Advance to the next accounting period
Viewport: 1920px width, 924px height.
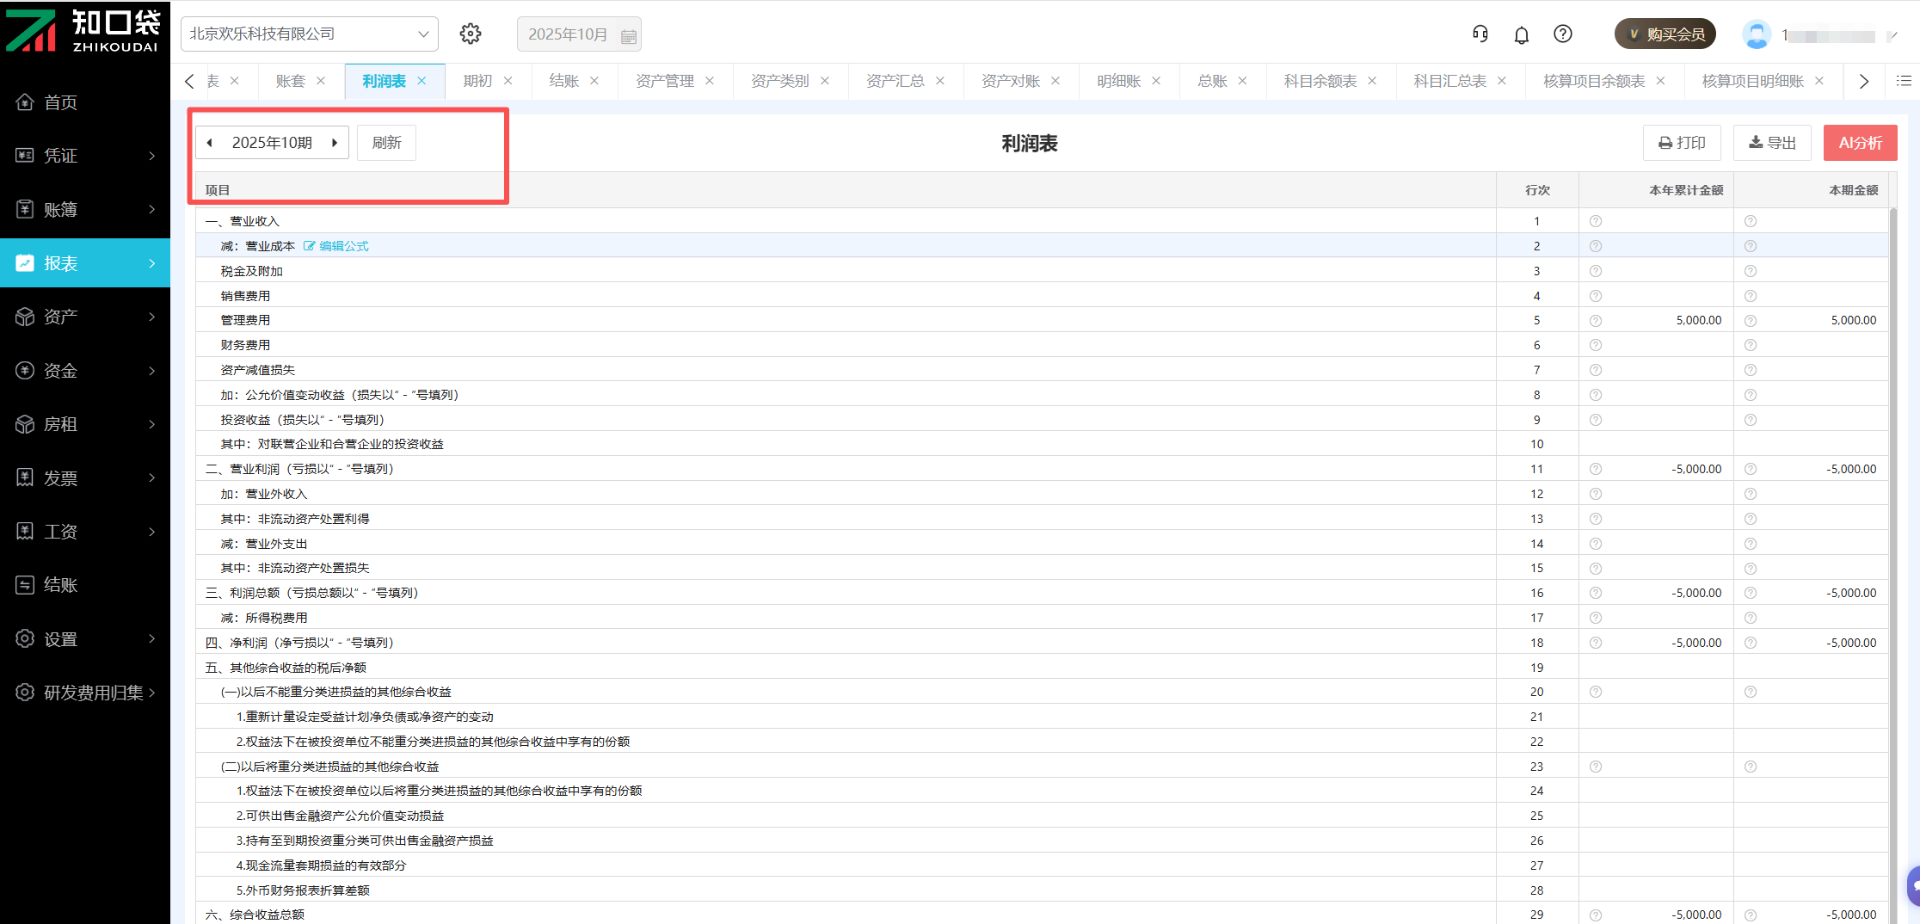[334, 143]
